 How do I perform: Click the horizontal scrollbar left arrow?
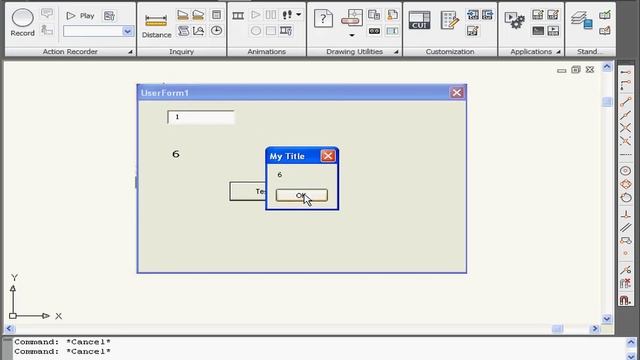point(10,329)
